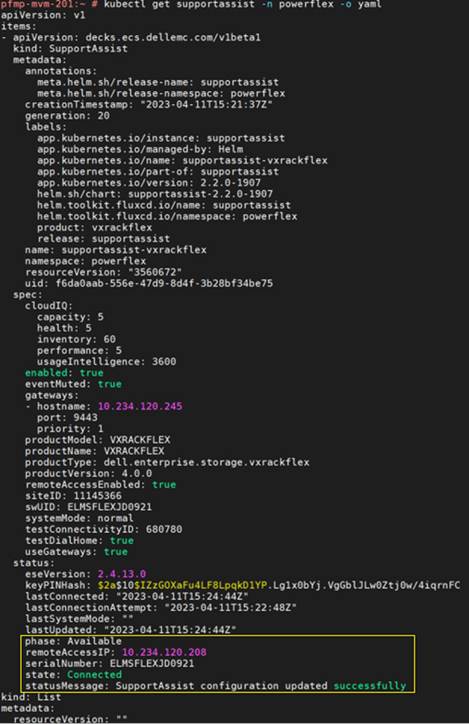The width and height of the screenshot is (469, 724).
Task: Click the useGateways true value
Action: tap(115, 551)
